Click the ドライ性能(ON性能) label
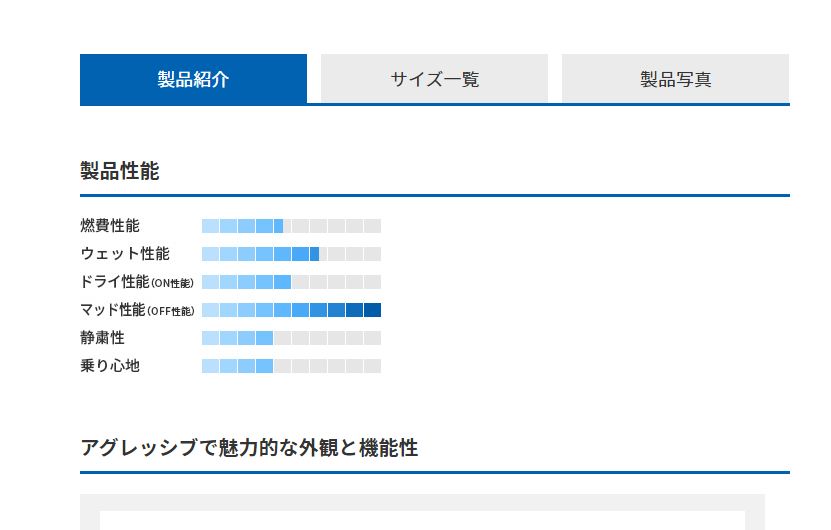Image resolution: width=831 pixels, height=530 pixels. coord(137,282)
